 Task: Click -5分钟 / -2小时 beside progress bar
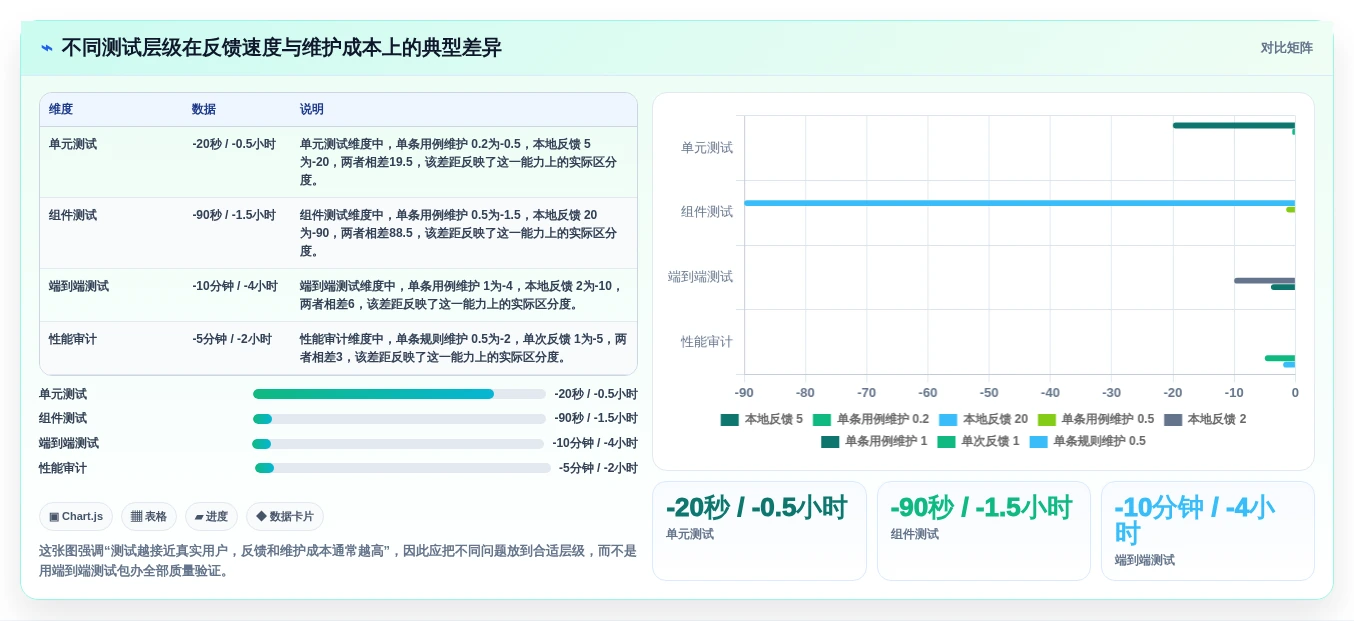[x=598, y=468]
